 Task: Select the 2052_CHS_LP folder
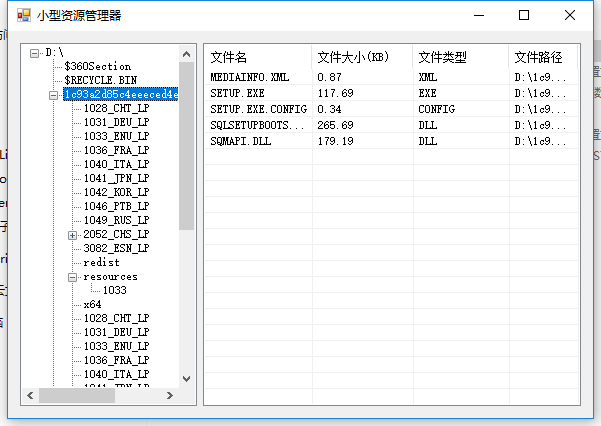coord(117,234)
